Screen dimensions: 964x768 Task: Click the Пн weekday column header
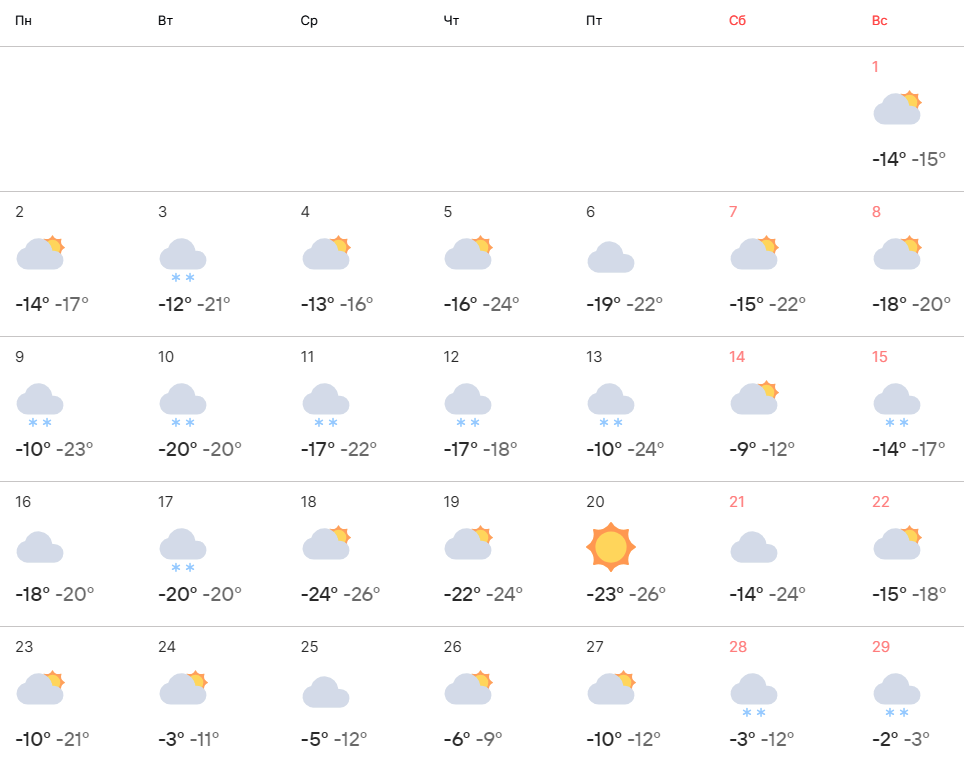pos(22,21)
